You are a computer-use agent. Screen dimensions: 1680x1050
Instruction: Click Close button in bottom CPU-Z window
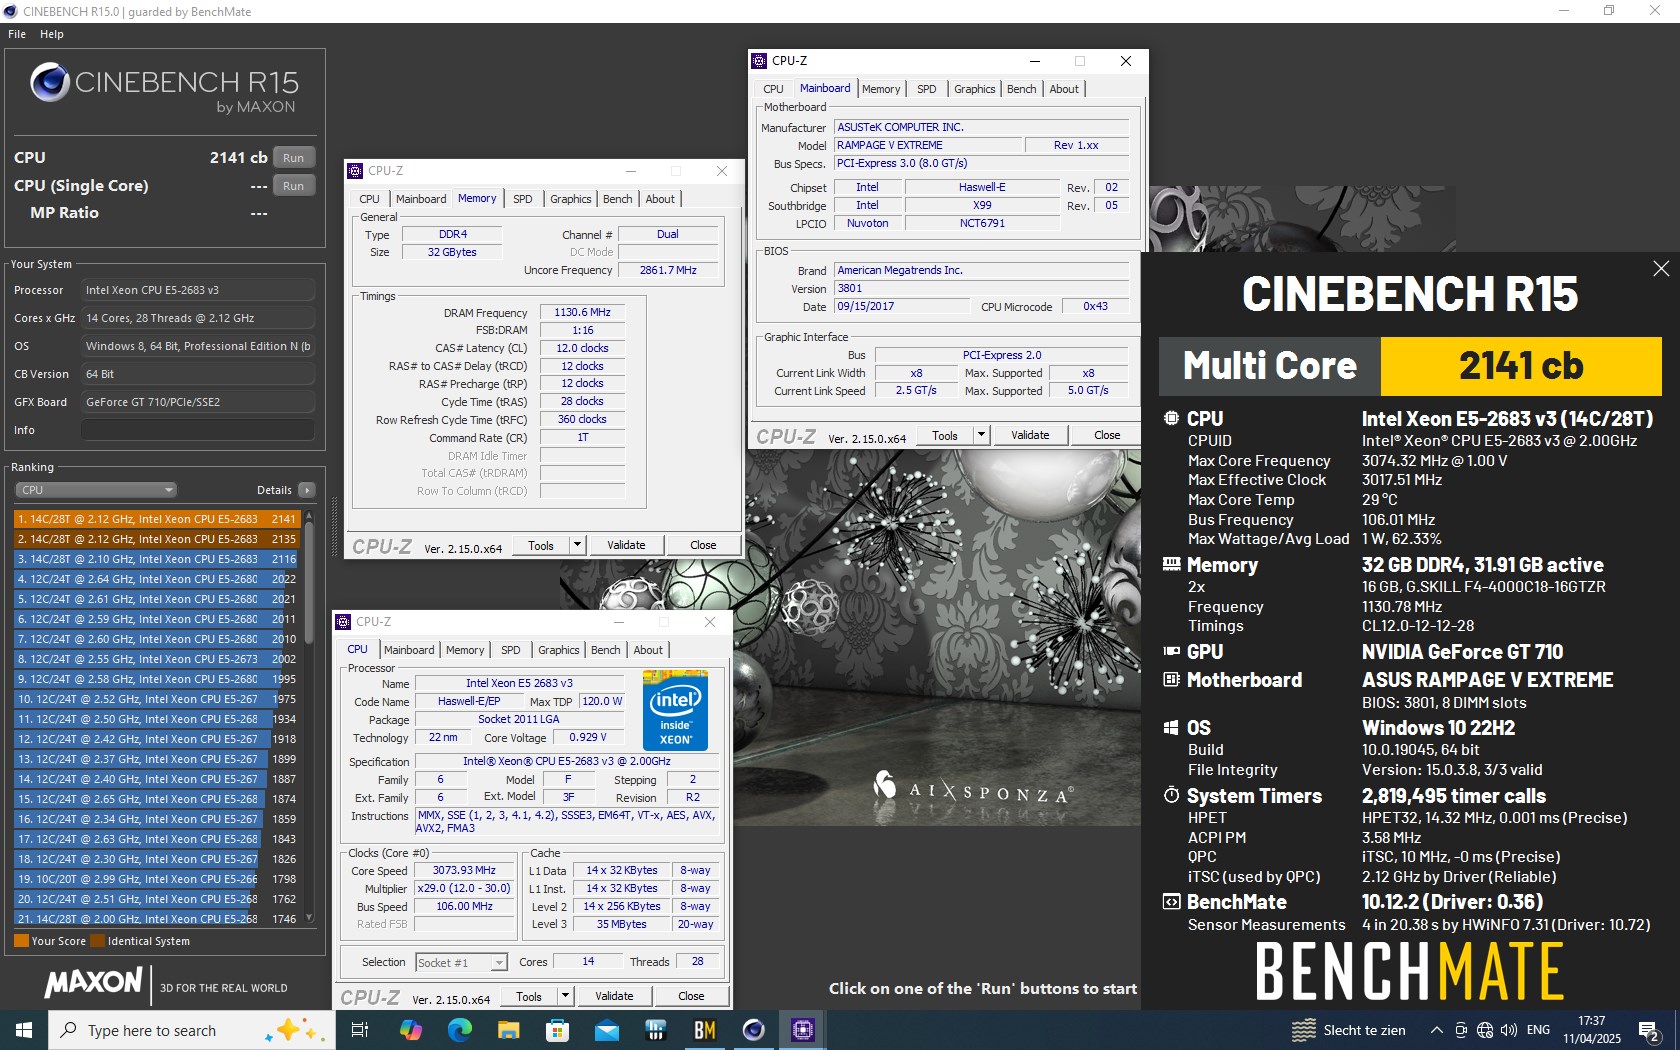point(691,996)
